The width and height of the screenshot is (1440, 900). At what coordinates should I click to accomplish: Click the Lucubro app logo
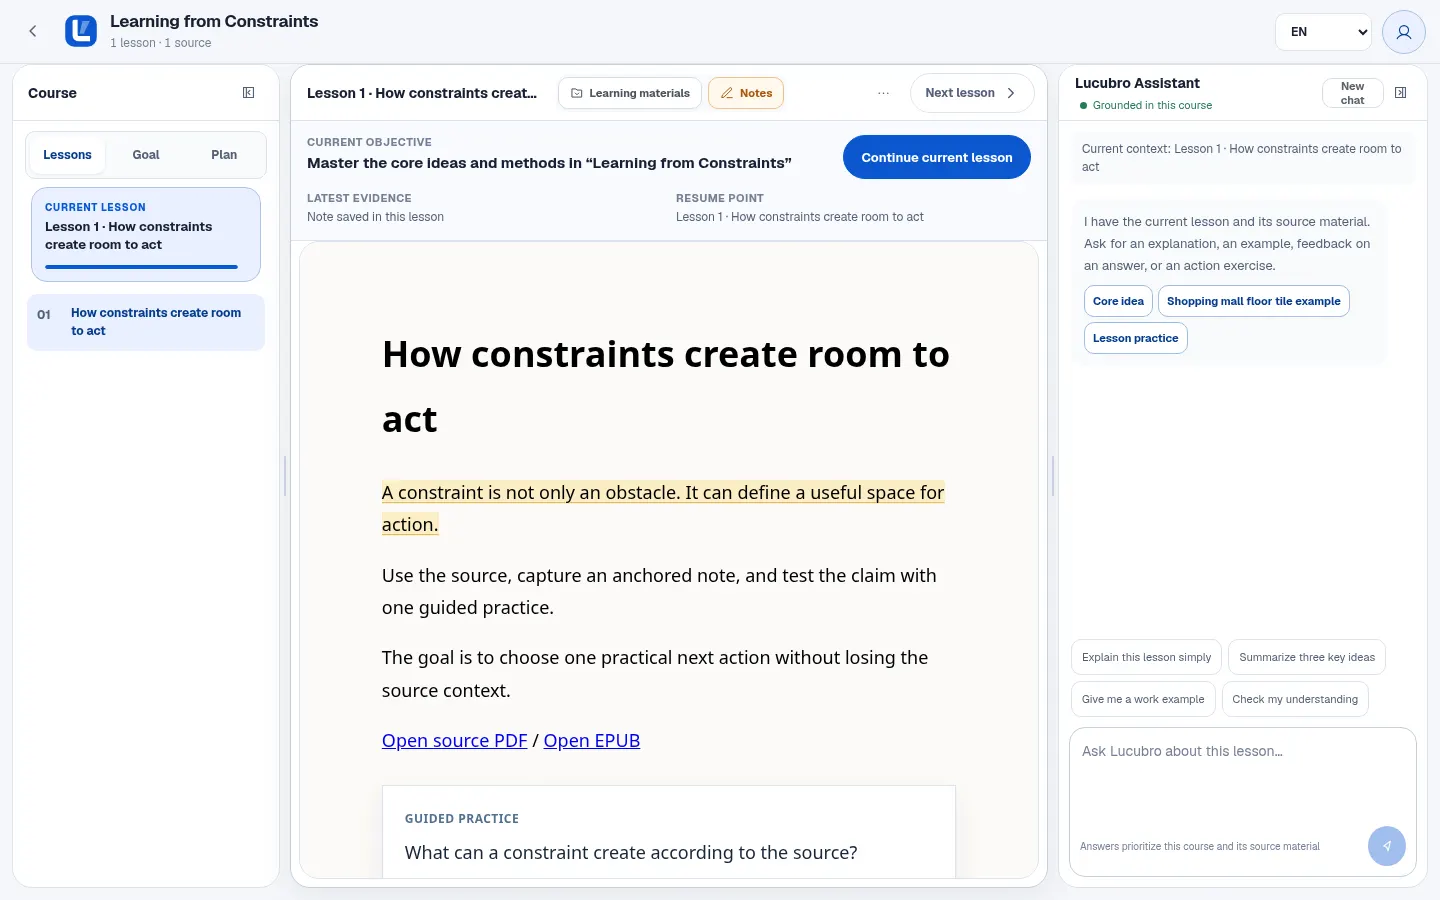click(x=81, y=31)
